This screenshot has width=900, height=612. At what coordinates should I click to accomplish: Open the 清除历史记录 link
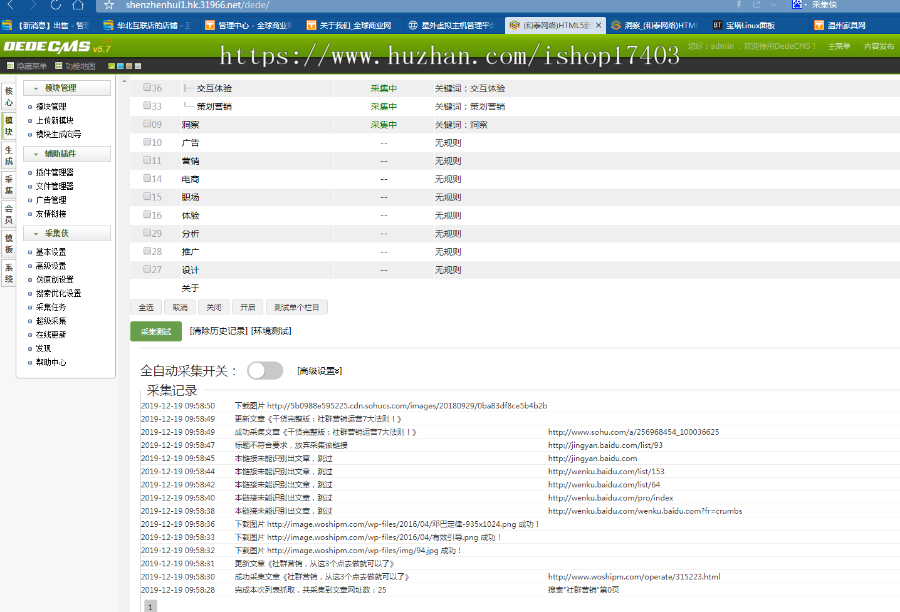click(217, 330)
